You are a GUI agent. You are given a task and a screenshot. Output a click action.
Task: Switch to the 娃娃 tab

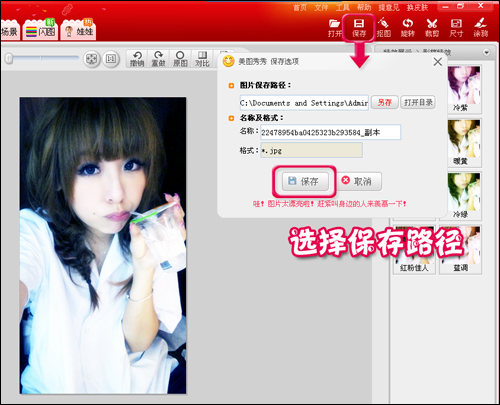[x=78, y=31]
